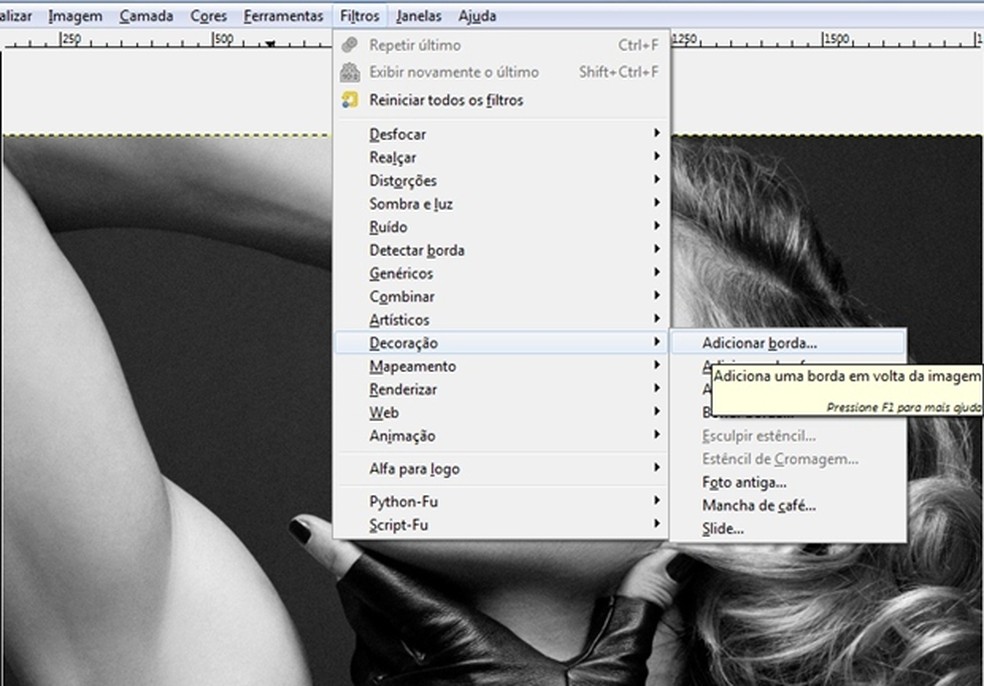Open the Ajuda menu
The height and width of the screenshot is (686, 984).
click(477, 15)
